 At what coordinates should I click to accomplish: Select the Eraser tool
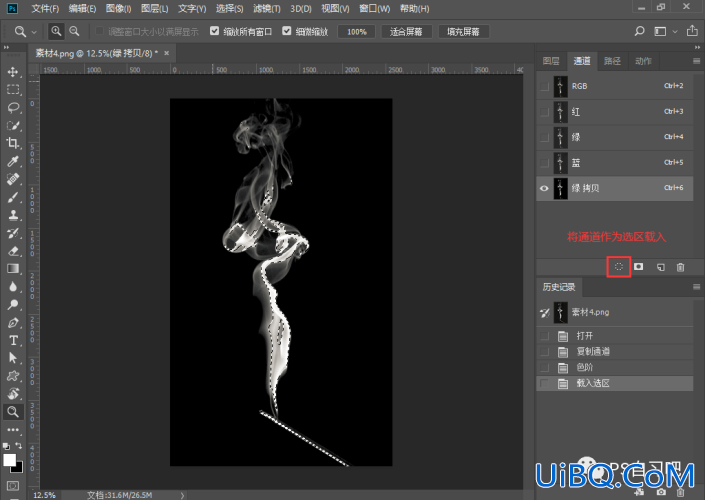pos(13,251)
